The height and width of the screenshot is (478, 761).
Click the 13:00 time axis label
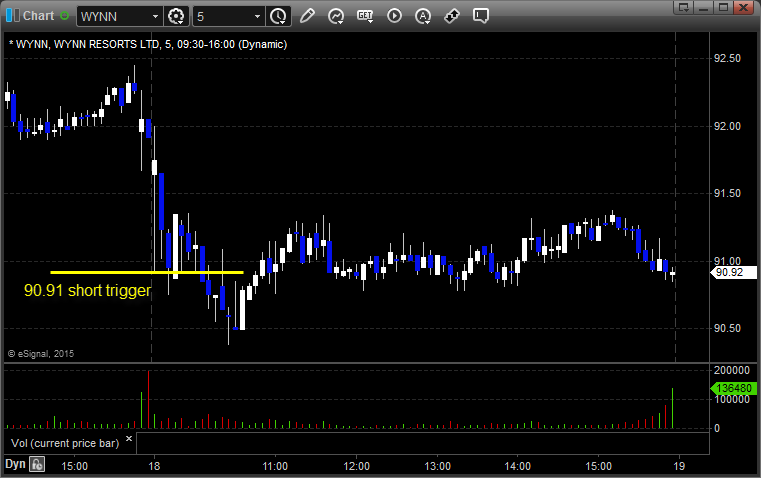[x=437, y=466]
